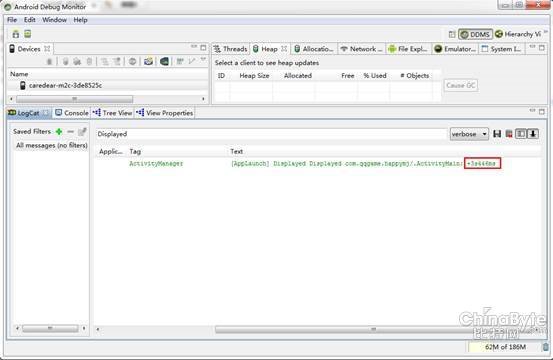Image resolution: width=553 pixels, height=360 pixels.
Task: Maximize the LogCat panel
Action: (542, 111)
